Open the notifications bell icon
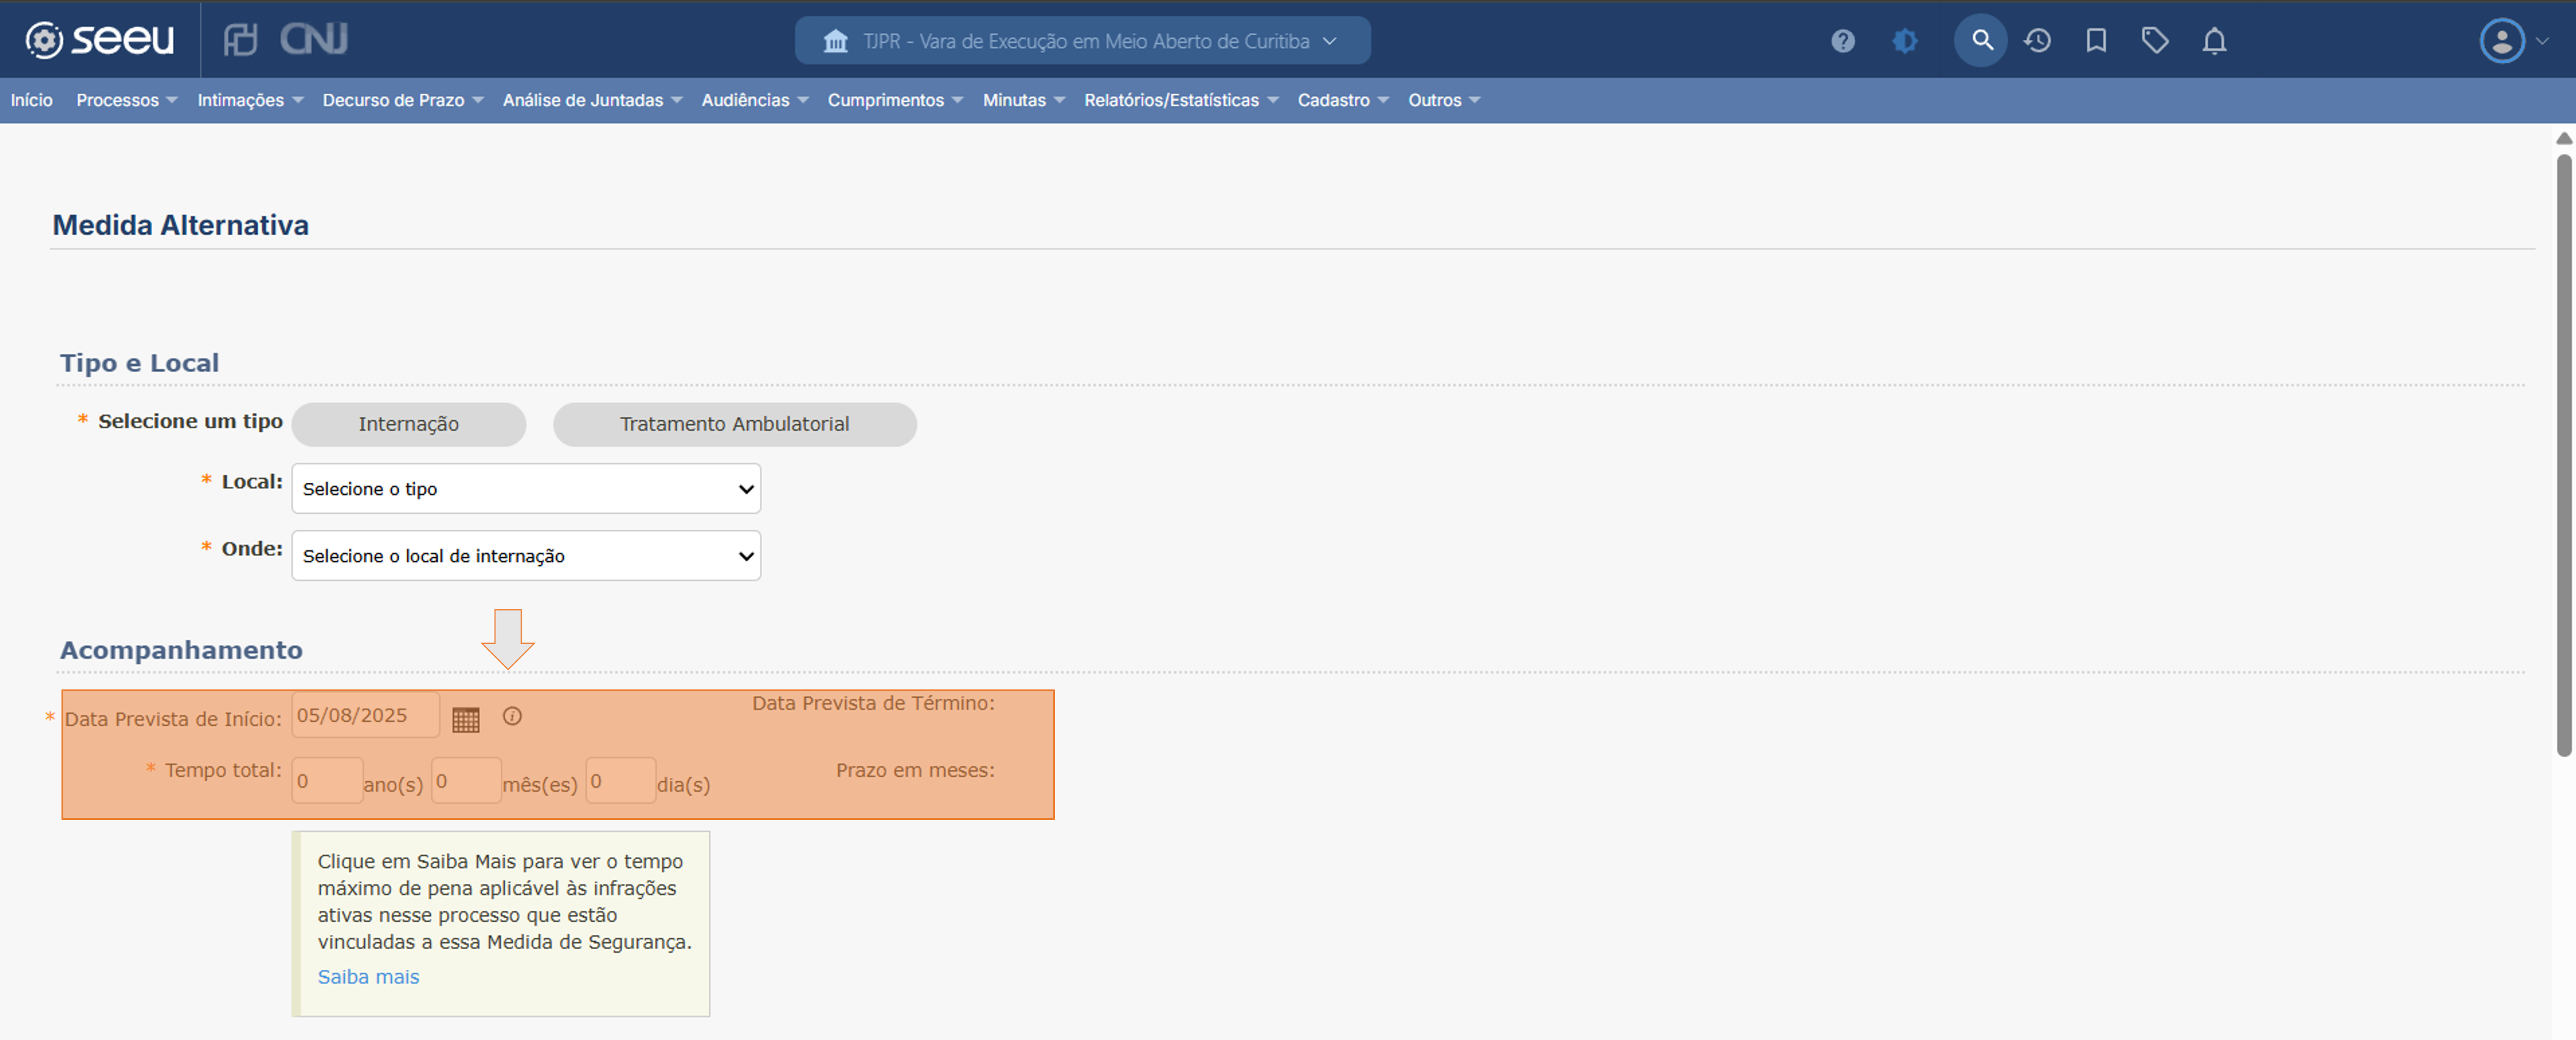Image resolution: width=2576 pixels, height=1040 pixels. pos(2214,41)
